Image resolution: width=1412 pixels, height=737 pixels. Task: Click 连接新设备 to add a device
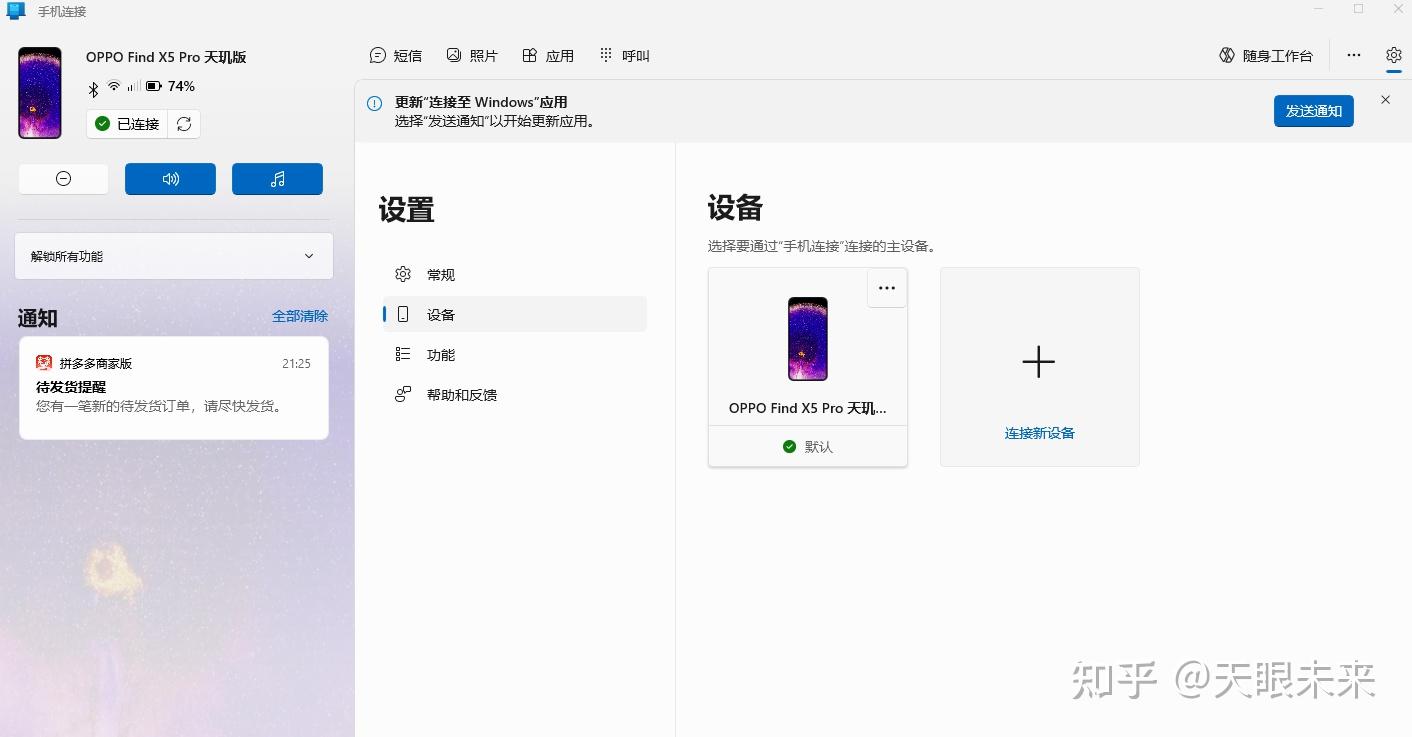(x=1039, y=433)
